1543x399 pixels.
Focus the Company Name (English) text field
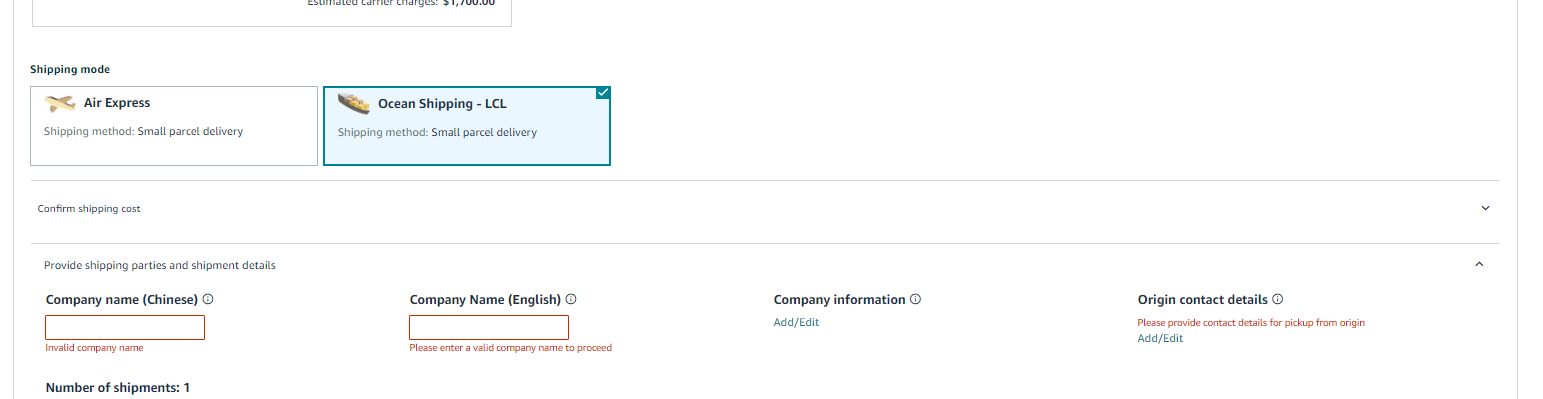coord(489,327)
